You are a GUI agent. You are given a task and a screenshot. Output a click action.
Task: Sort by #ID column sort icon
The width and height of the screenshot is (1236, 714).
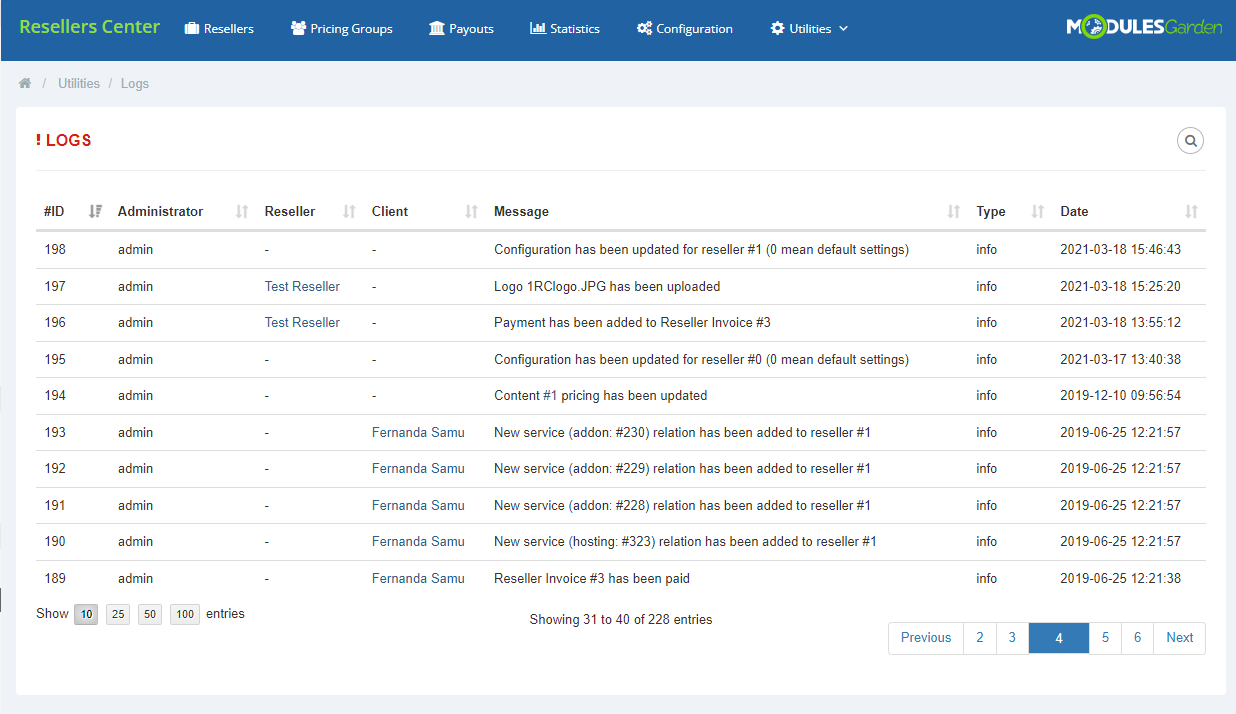coord(95,211)
